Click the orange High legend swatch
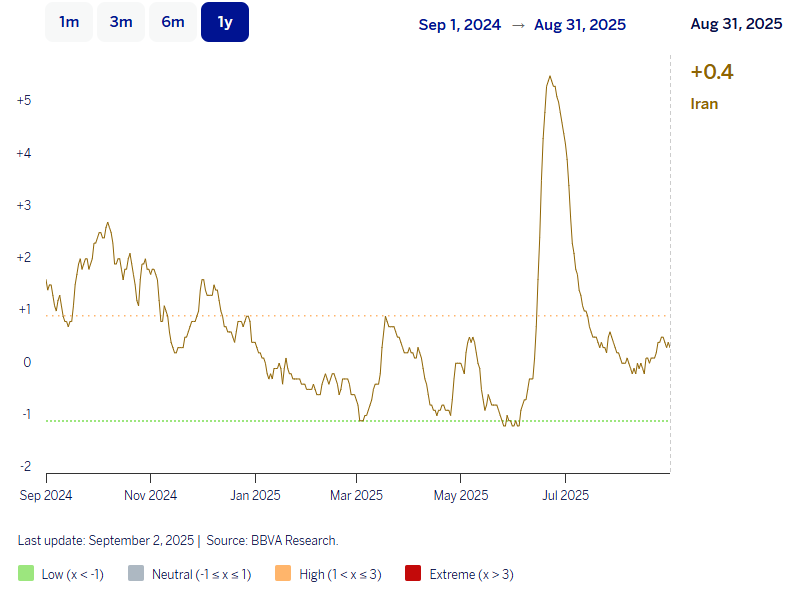This screenshot has width=787, height=596. 283,573
